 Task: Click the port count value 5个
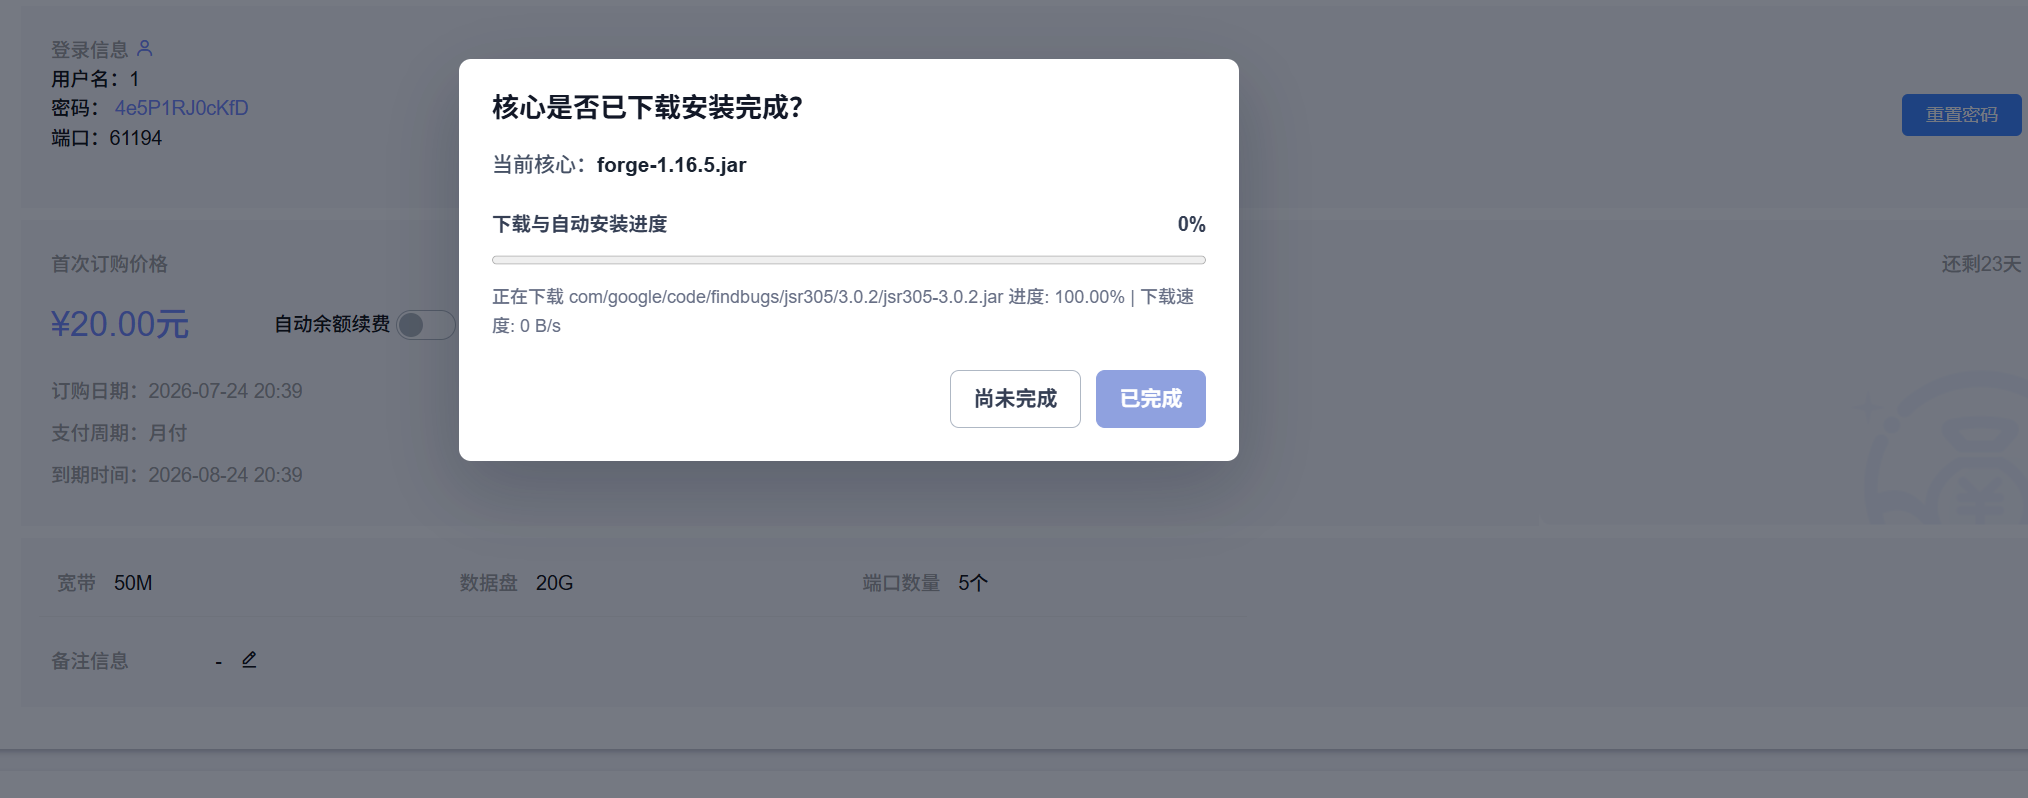[973, 583]
